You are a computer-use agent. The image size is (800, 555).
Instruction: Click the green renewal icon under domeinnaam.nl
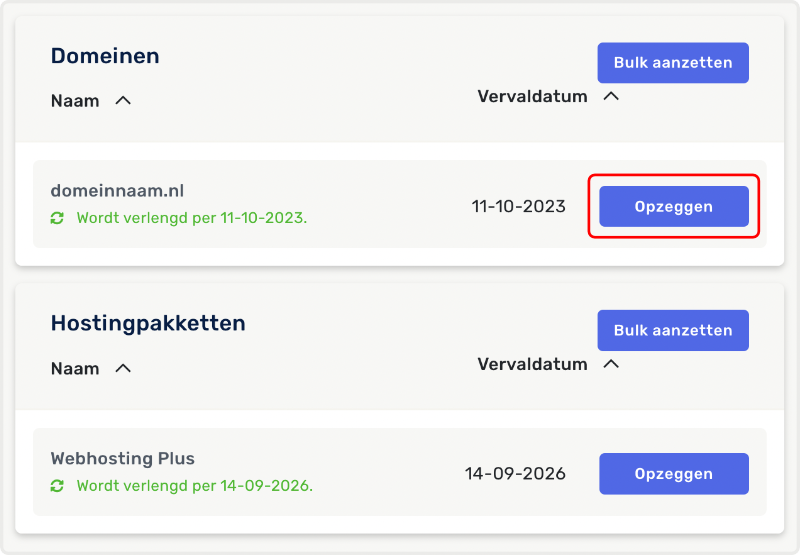point(57,217)
